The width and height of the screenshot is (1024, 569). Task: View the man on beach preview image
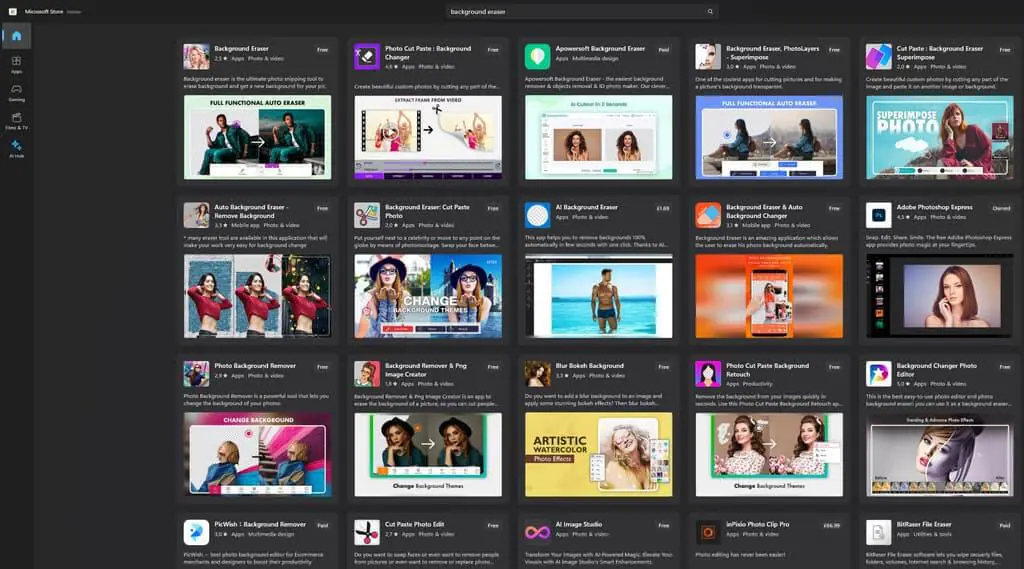598,296
